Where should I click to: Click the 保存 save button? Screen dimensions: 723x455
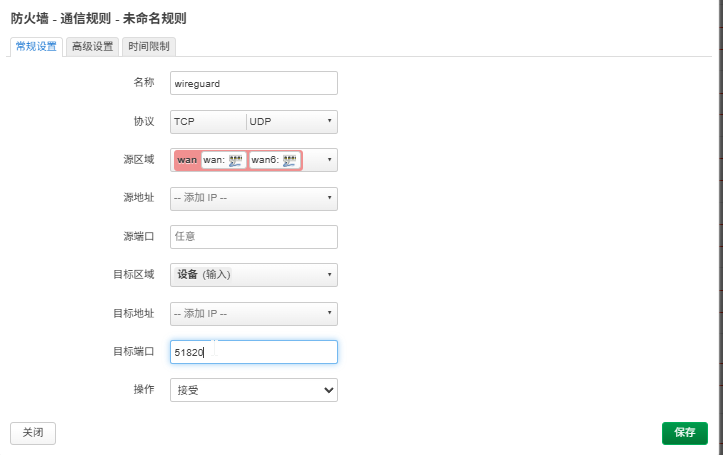coord(685,433)
